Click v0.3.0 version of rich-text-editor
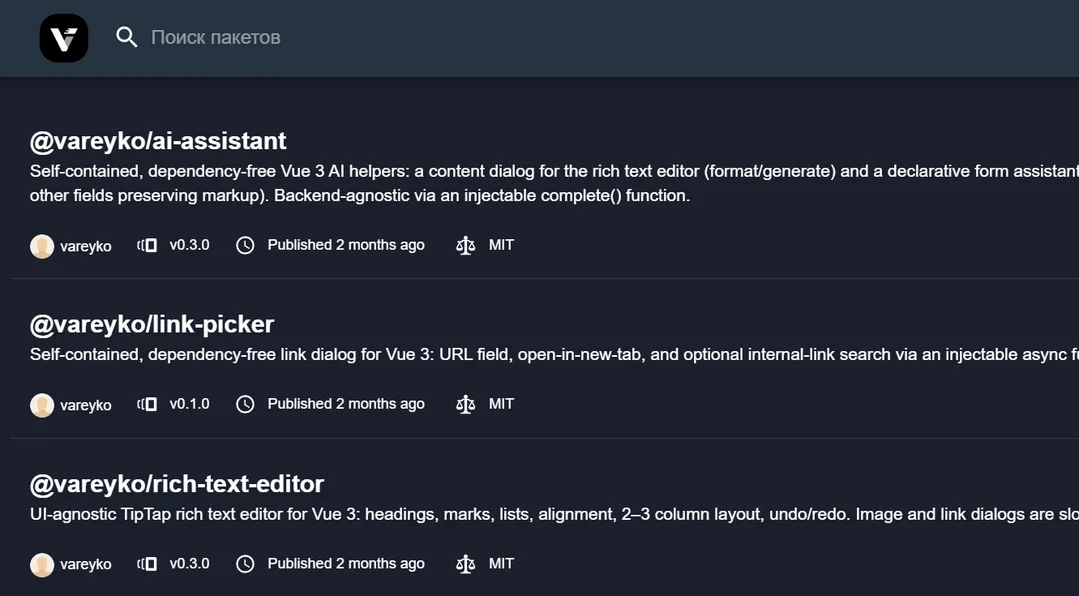Viewport: 1079px width, 596px height. (189, 564)
